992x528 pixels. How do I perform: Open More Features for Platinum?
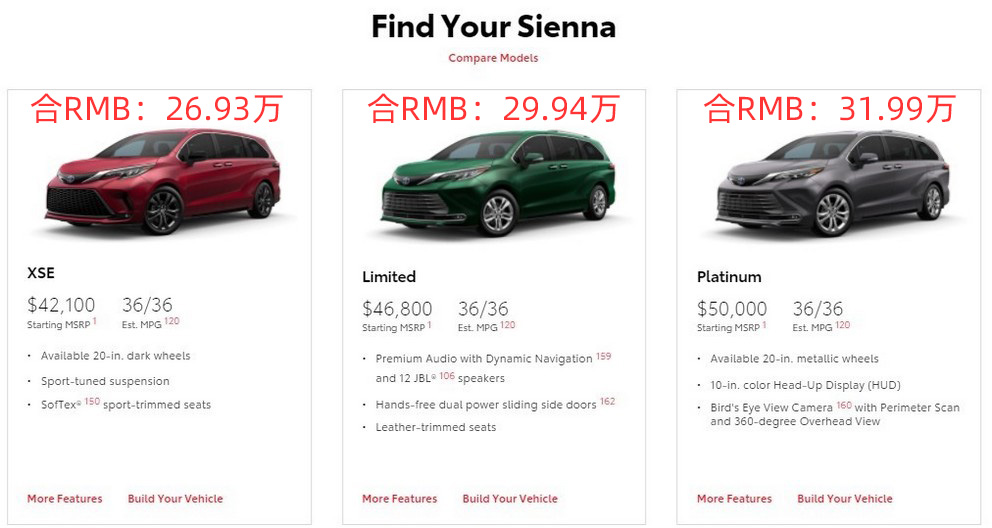[x=735, y=499]
